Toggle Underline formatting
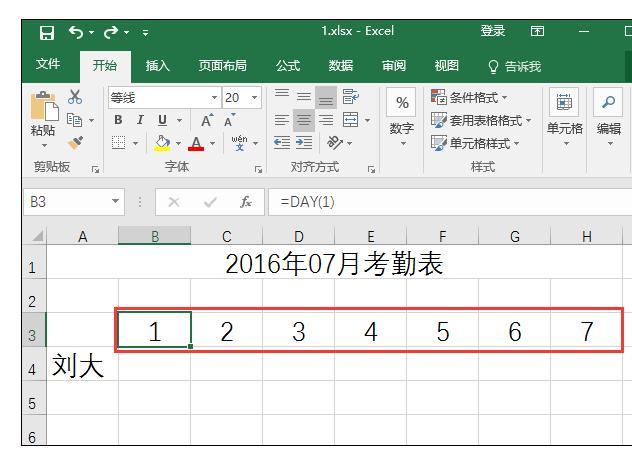The width and height of the screenshot is (632, 457). (162, 120)
